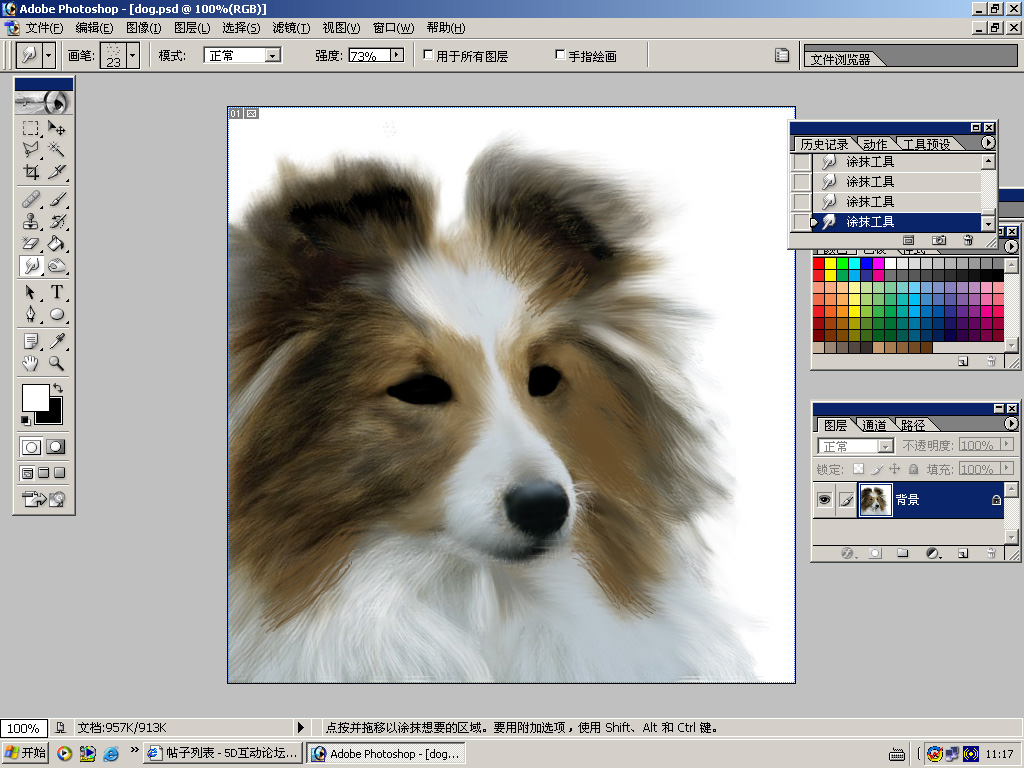Toggle the paintbrush box beside 背景 layer
This screenshot has width=1024, height=768.
click(x=847, y=500)
